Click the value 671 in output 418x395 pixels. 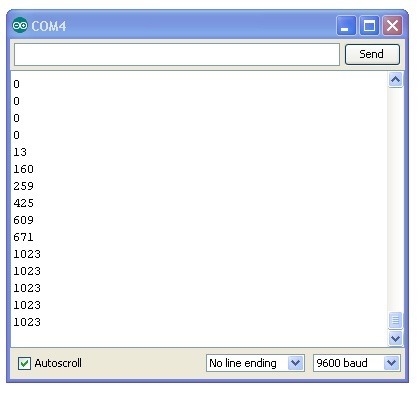click(x=23, y=237)
